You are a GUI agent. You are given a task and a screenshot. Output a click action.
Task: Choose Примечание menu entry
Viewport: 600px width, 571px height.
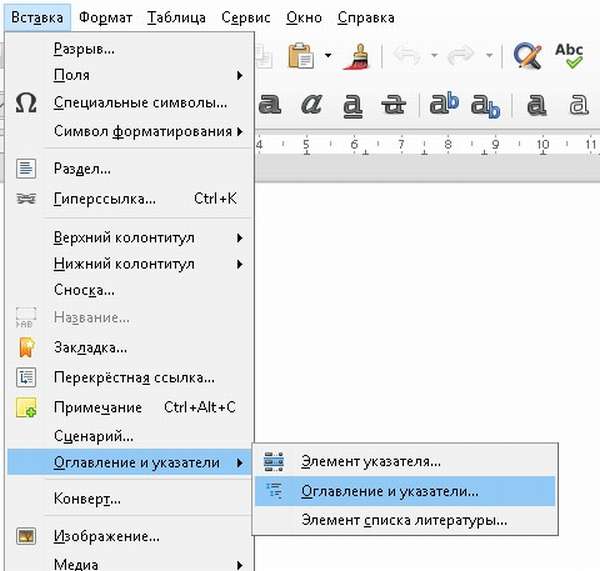129,407
